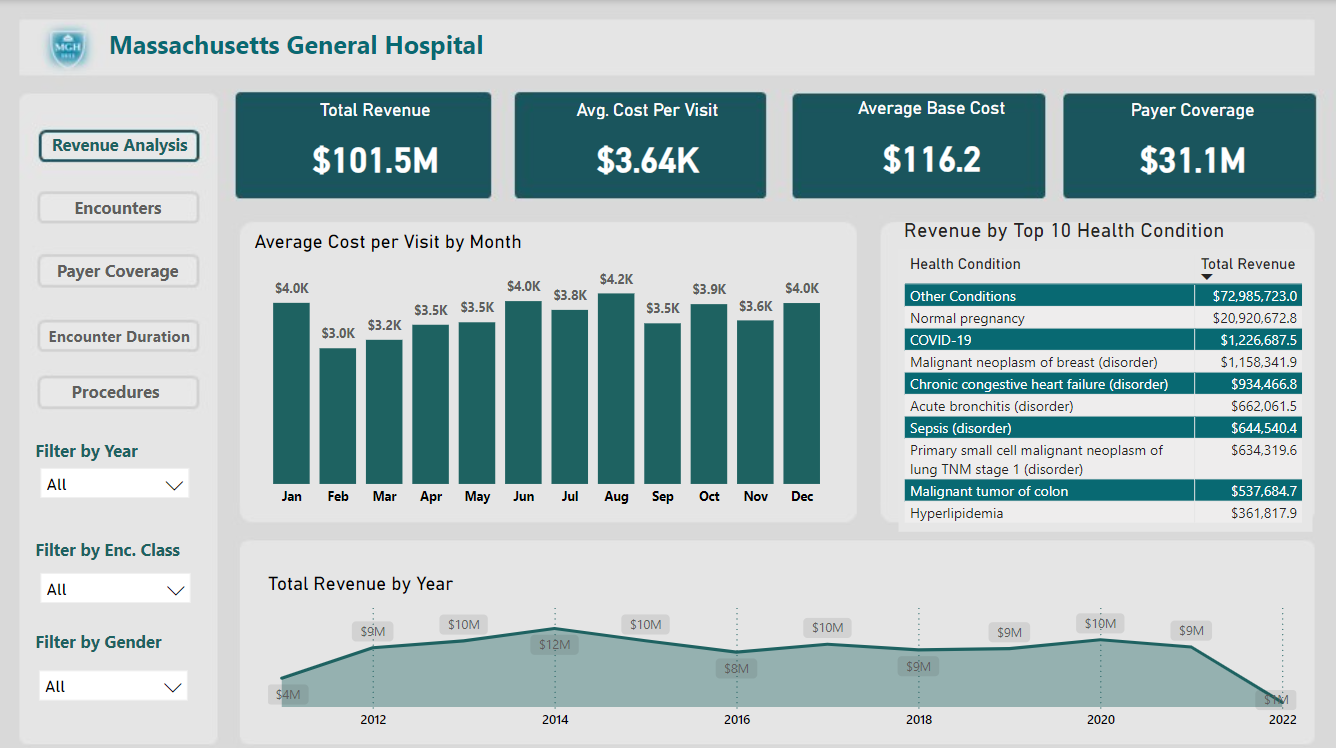Open the Encounter Duration page
This screenshot has height=748, width=1336.
[x=118, y=336]
